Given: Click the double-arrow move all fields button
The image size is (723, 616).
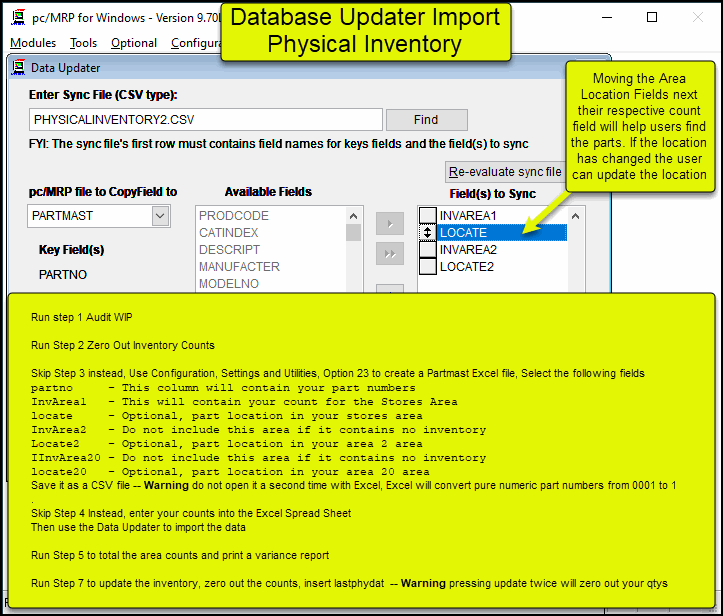Looking at the screenshot, I should (390, 254).
